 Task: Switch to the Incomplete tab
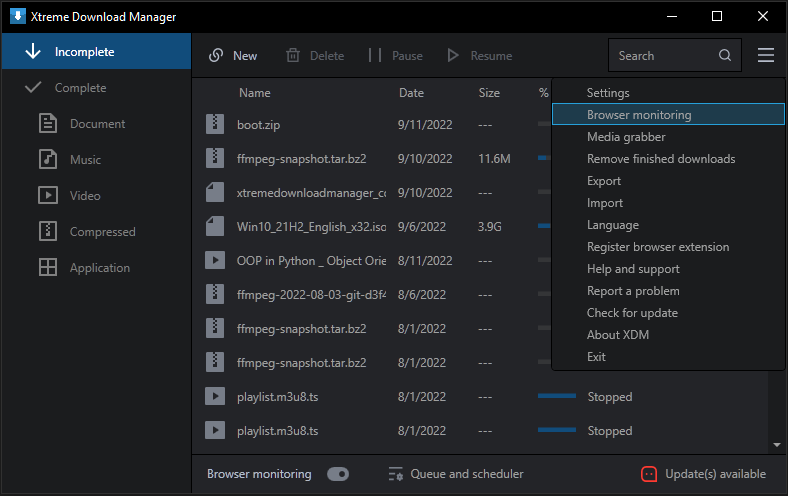[96, 51]
